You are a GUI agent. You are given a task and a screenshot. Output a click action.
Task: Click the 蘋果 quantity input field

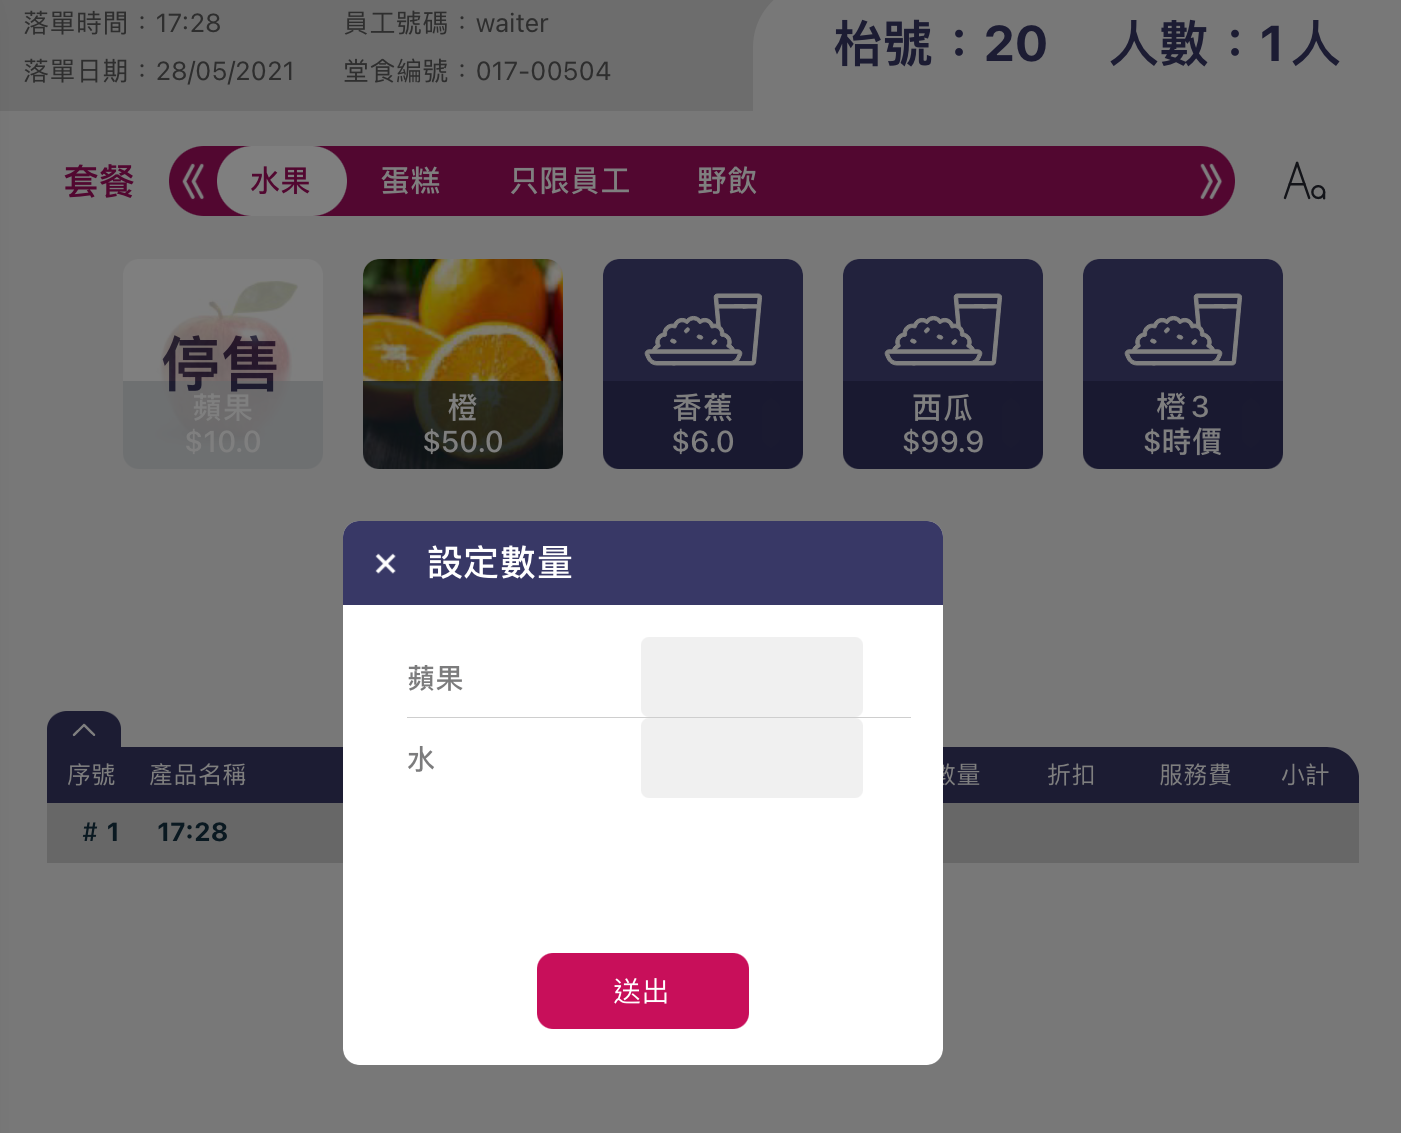click(751, 677)
